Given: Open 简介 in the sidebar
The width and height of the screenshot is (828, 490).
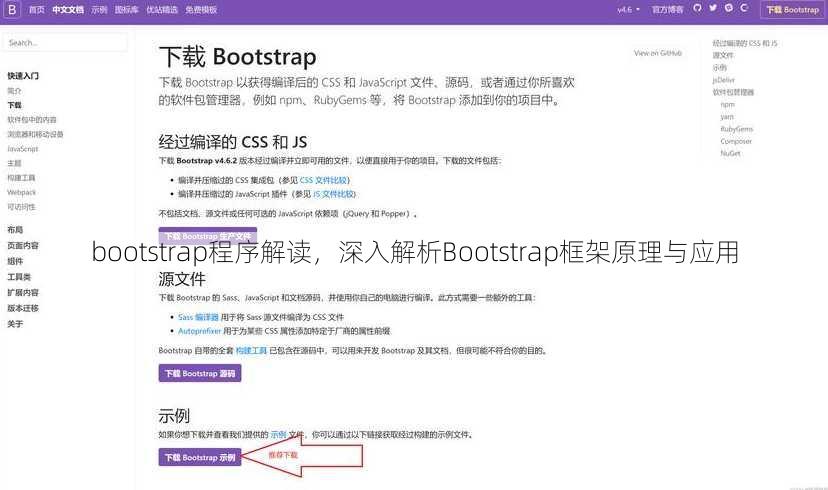Looking at the screenshot, I should point(14,91).
